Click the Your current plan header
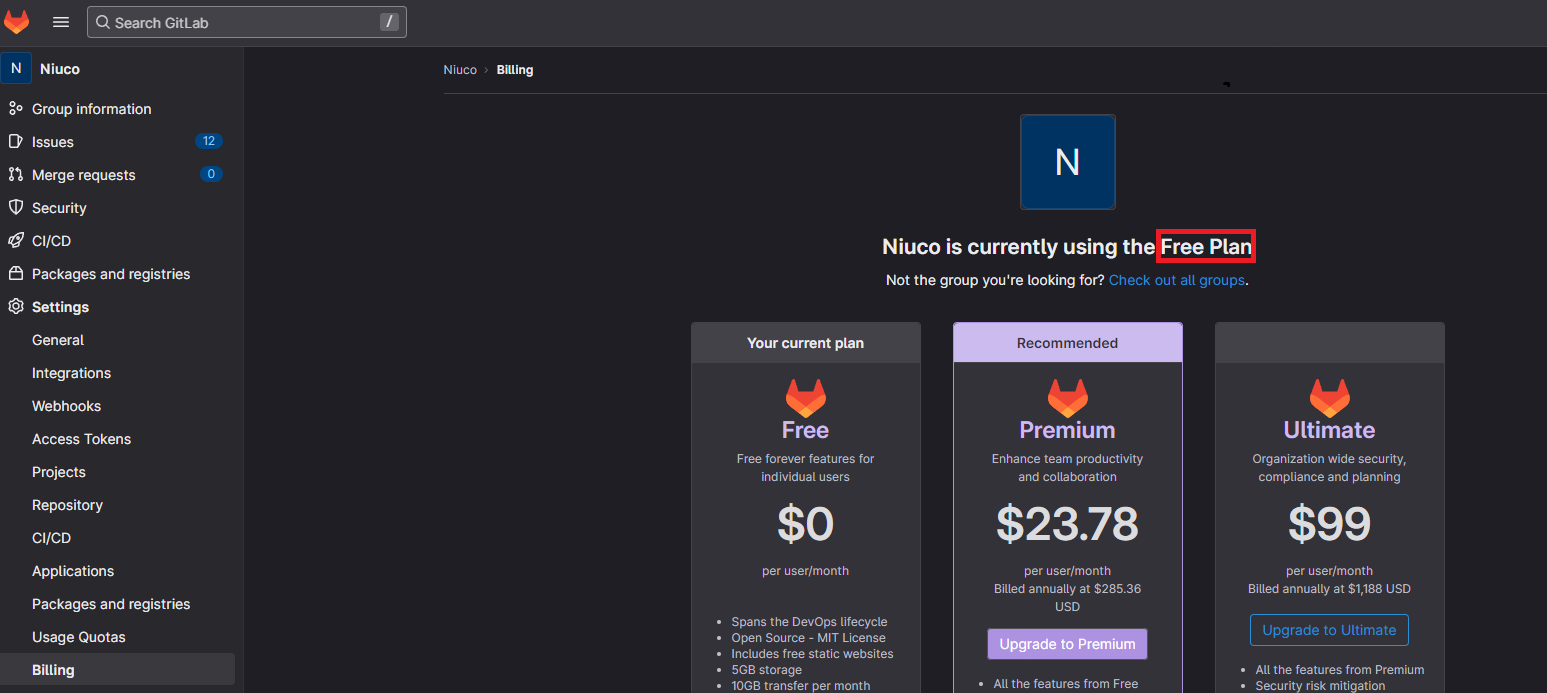 [x=805, y=343]
